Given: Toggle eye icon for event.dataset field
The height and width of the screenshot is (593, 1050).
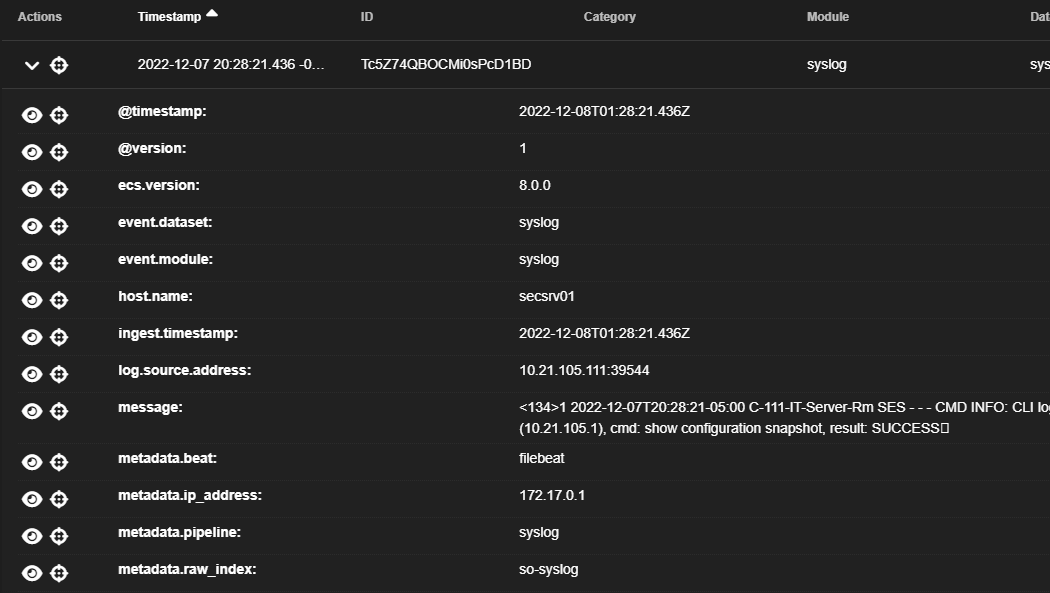Looking at the screenshot, I should (x=31, y=226).
